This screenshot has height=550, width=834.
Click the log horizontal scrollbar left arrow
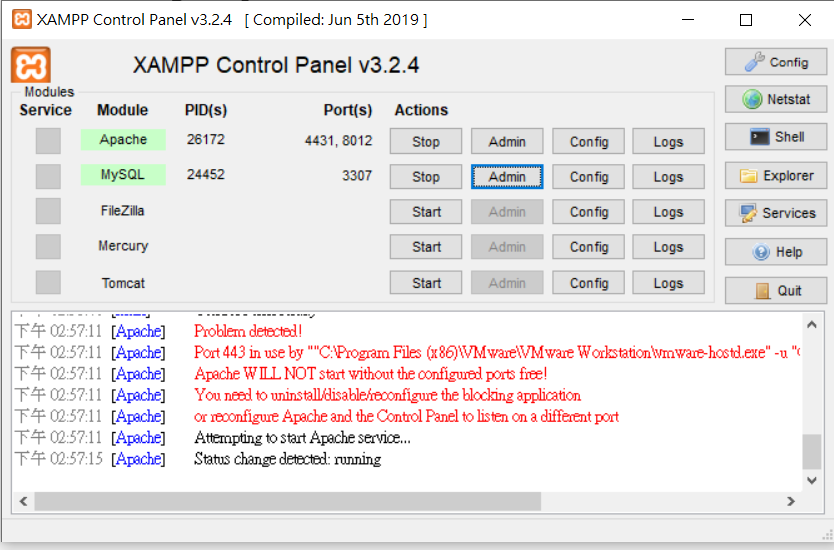[23, 501]
